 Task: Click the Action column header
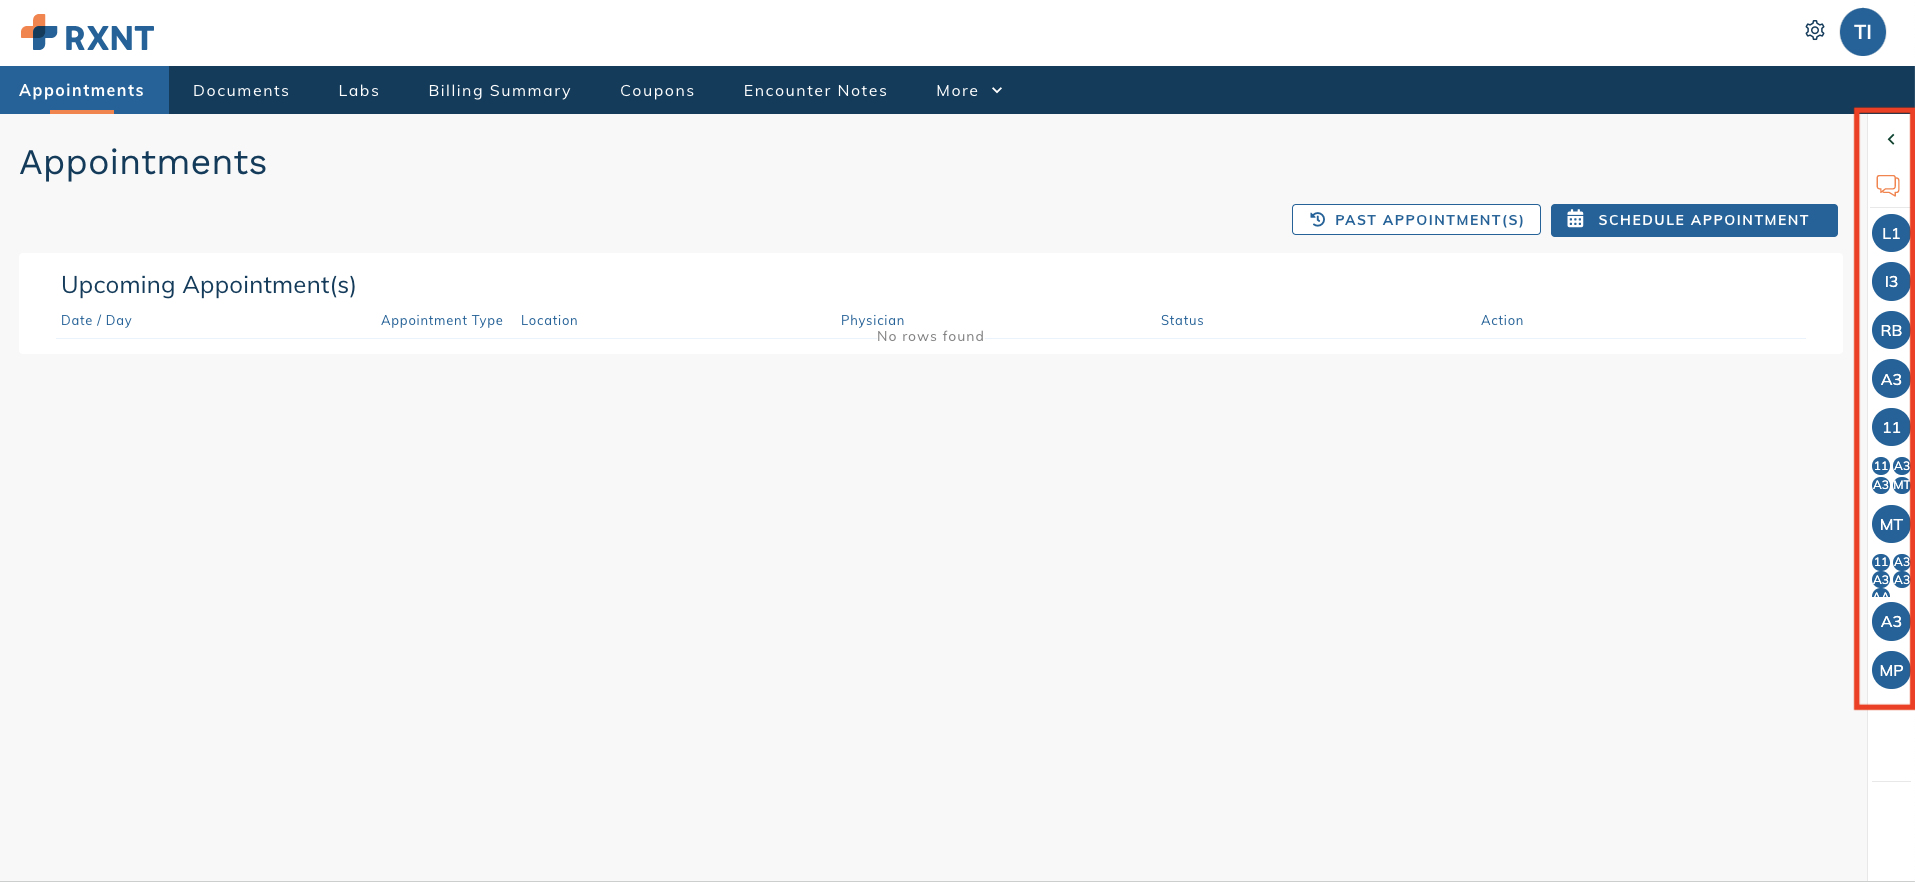pos(1502,320)
